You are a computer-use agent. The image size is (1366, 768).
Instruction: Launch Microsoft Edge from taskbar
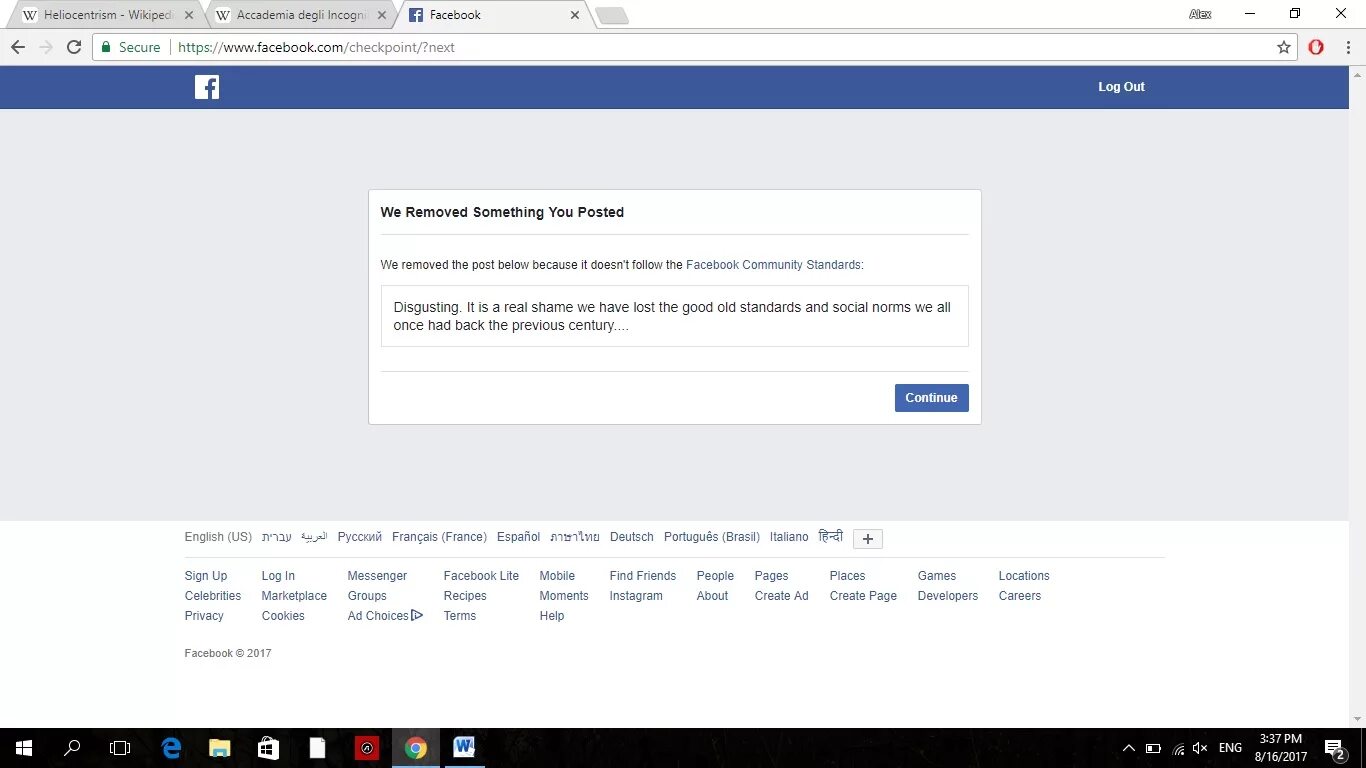(x=172, y=748)
